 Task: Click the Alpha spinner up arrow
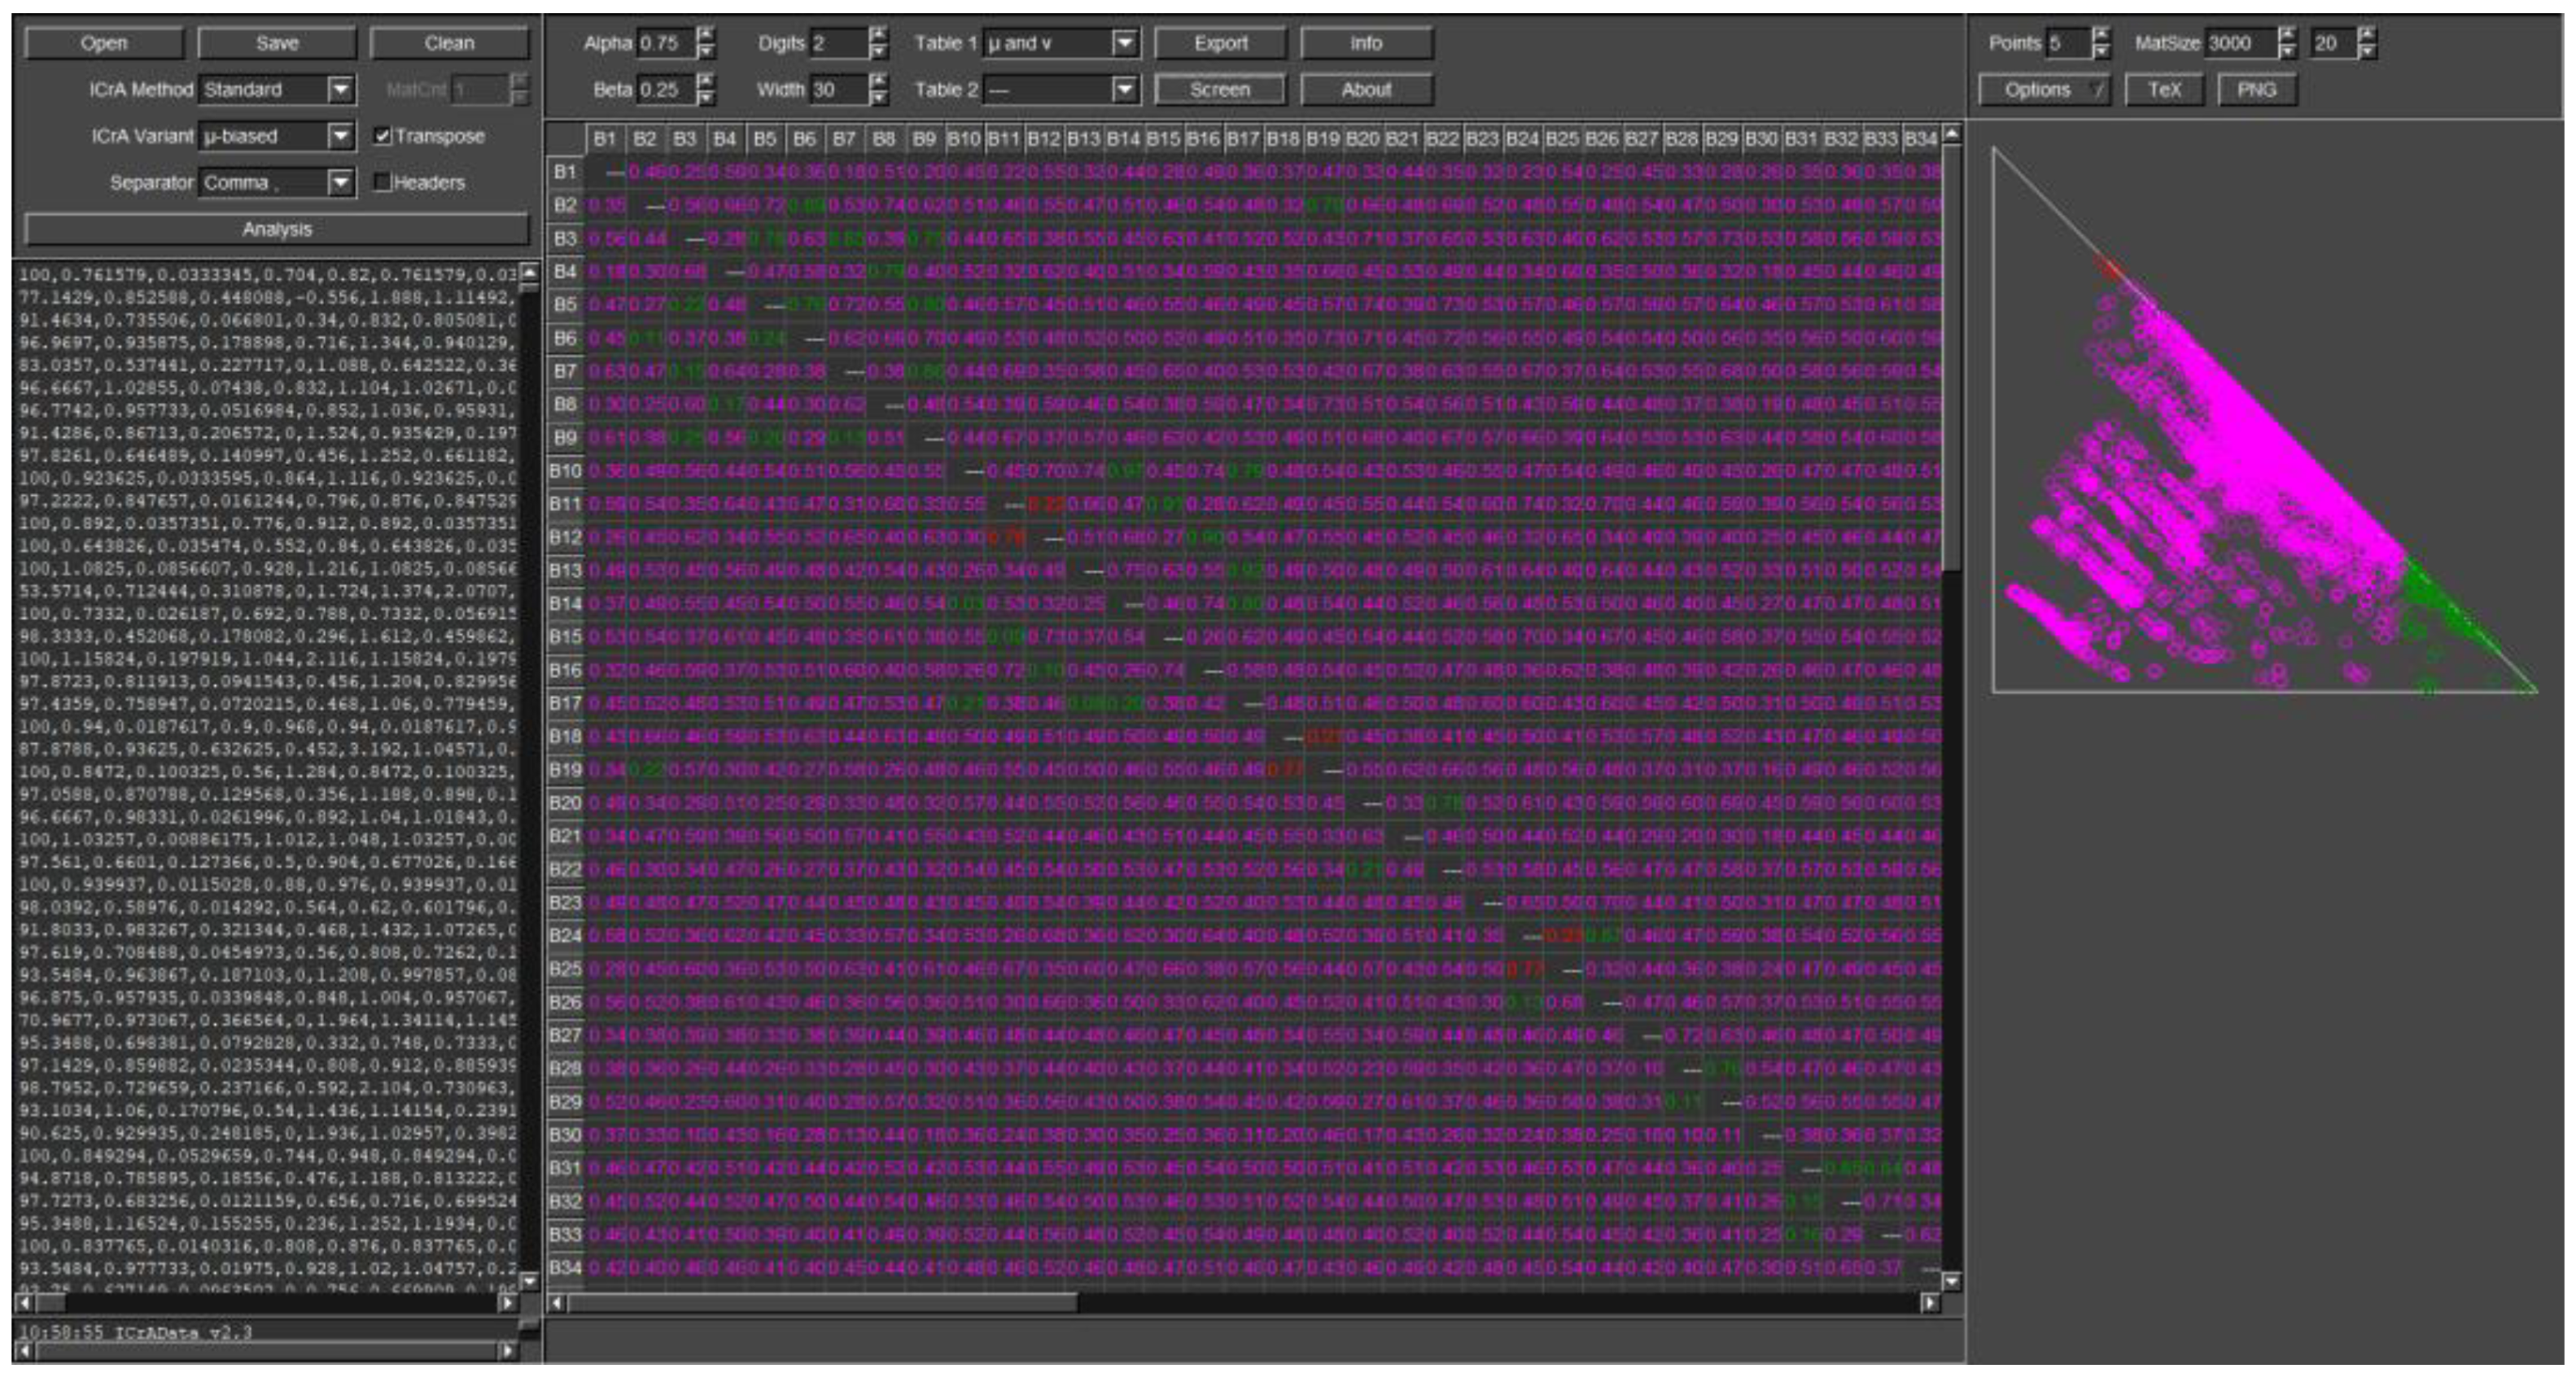click(706, 35)
